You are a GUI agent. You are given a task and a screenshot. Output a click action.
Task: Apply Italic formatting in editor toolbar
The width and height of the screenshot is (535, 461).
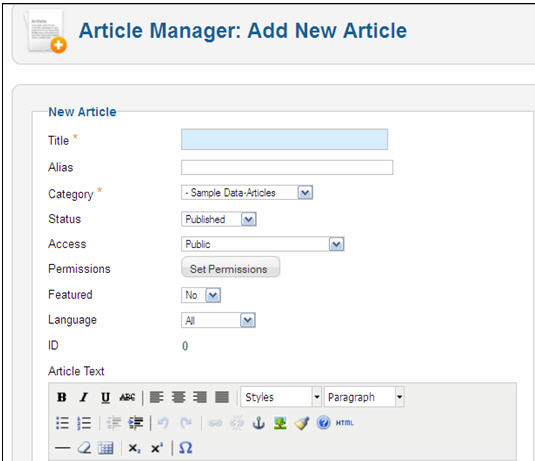(x=83, y=397)
